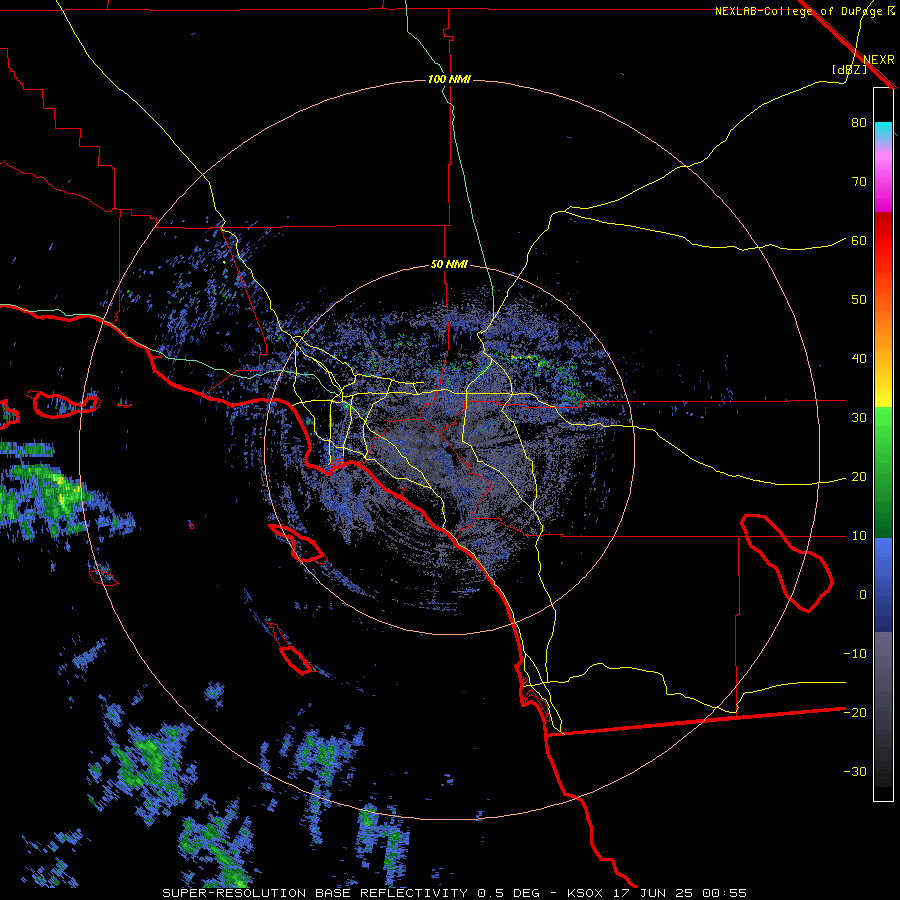Click the 40 value on the dBZ scale
This screenshot has height=900, width=900.
point(859,359)
